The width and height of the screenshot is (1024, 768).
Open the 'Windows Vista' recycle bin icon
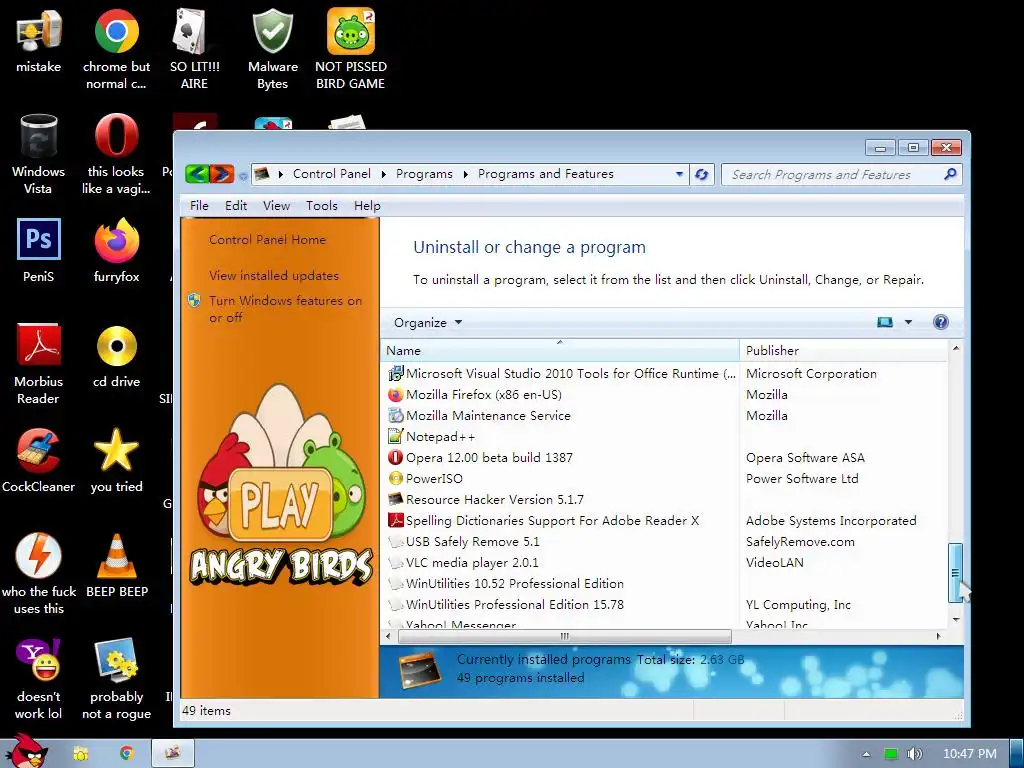click(39, 154)
